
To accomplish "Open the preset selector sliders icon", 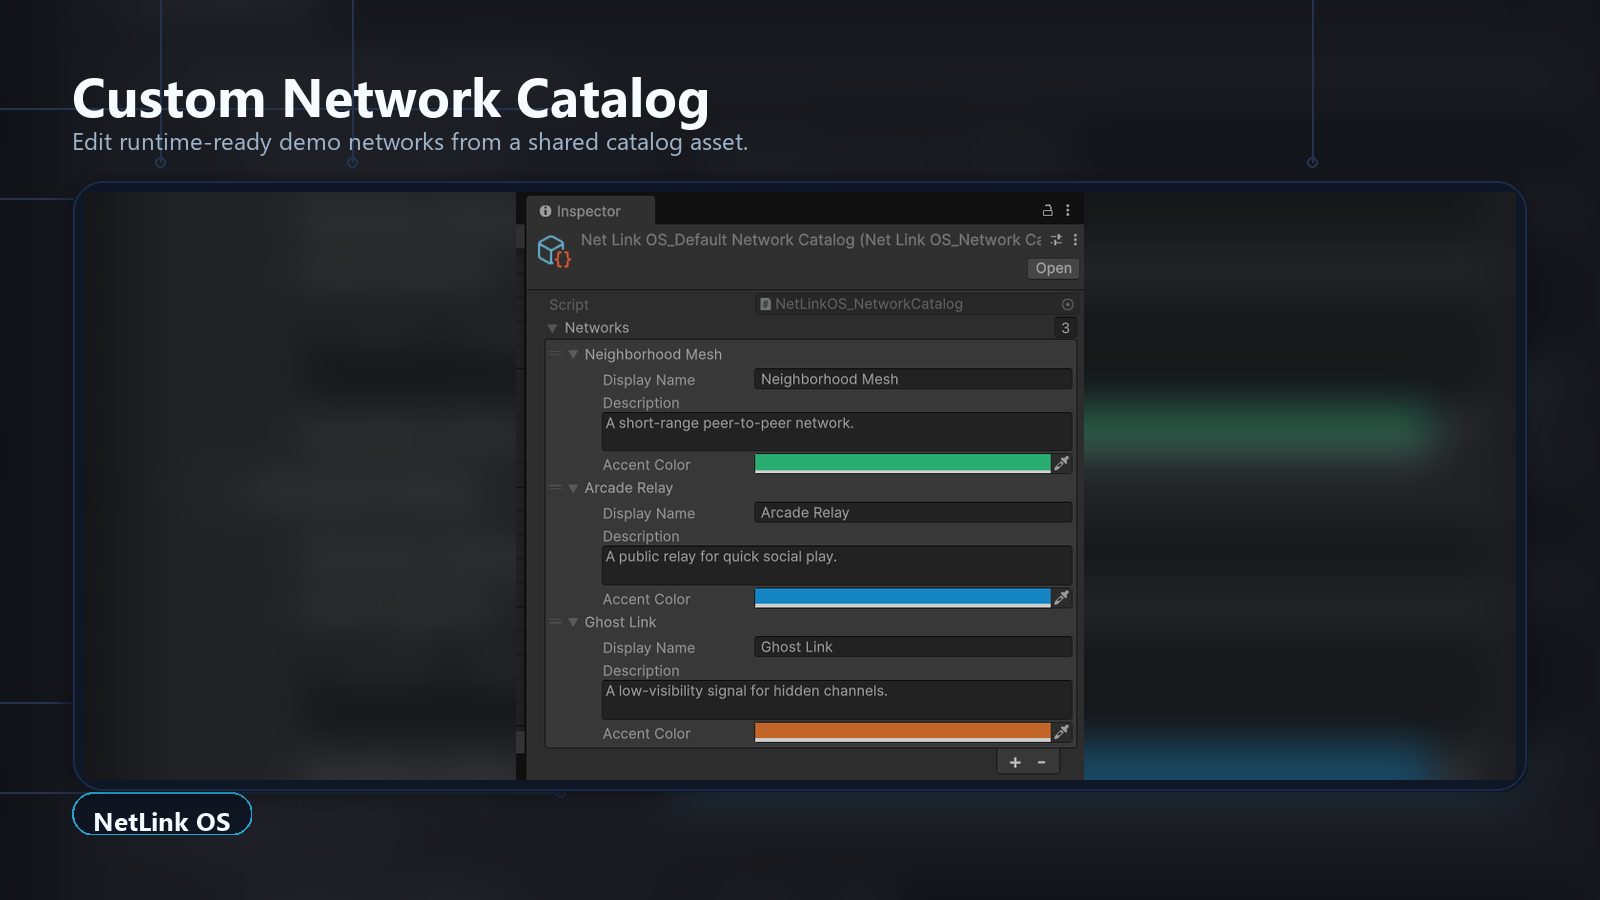I will pyautogui.click(x=1056, y=240).
